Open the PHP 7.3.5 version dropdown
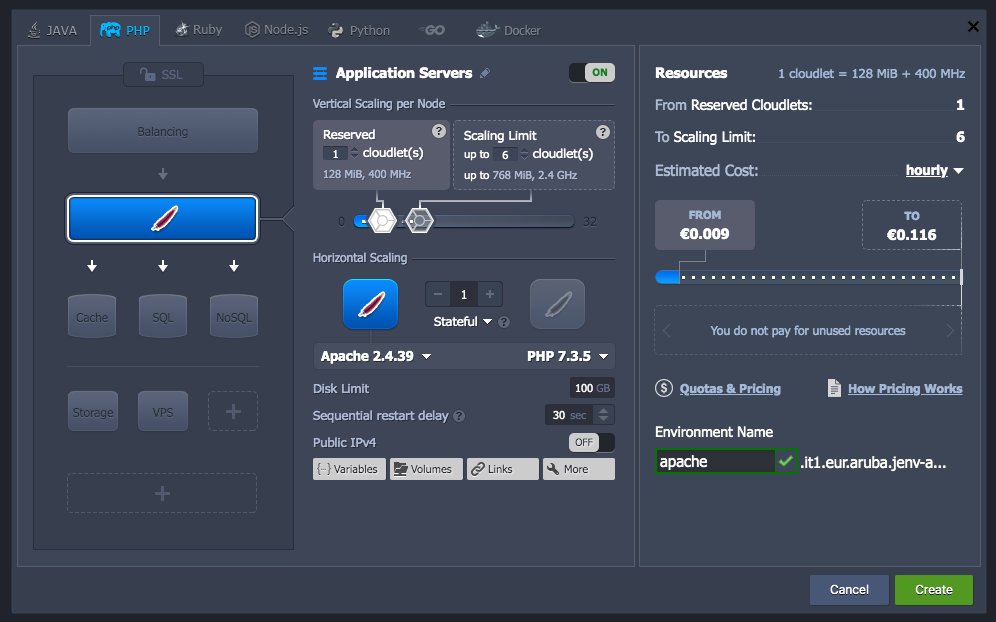This screenshot has width=996, height=622. point(560,356)
